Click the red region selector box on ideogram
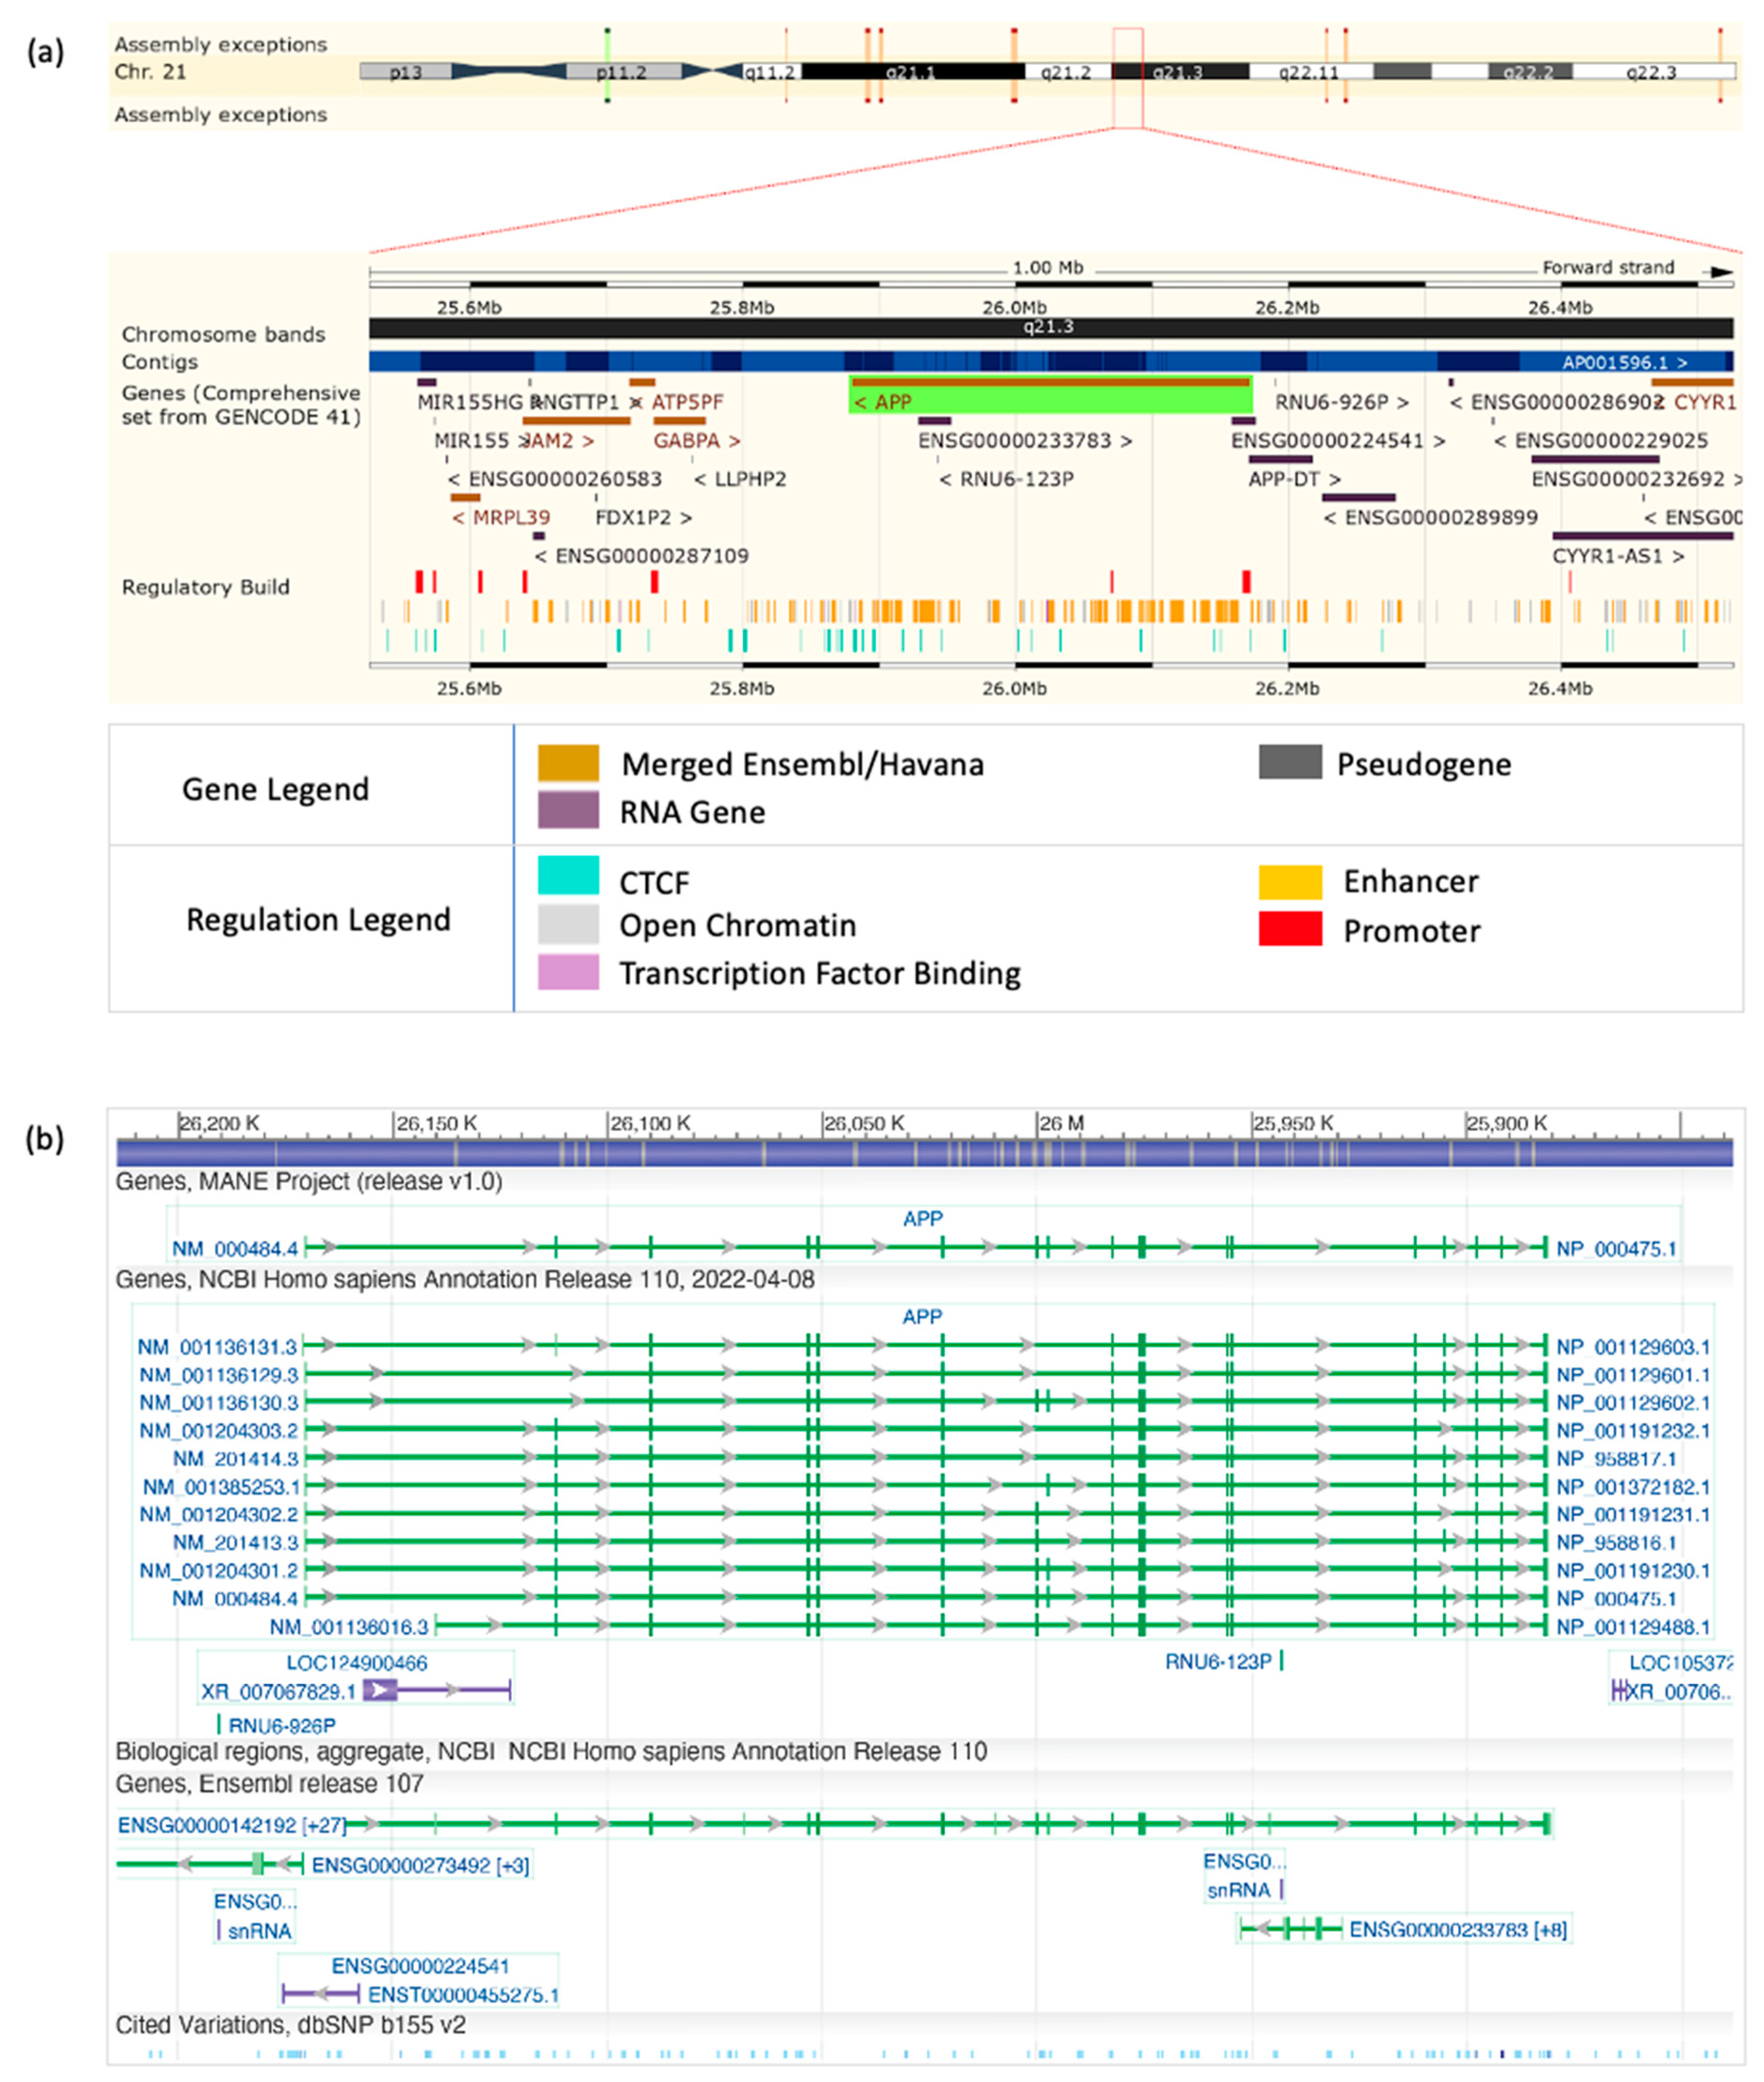Image resolution: width=1764 pixels, height=2082 pixels. (1127, 78)
